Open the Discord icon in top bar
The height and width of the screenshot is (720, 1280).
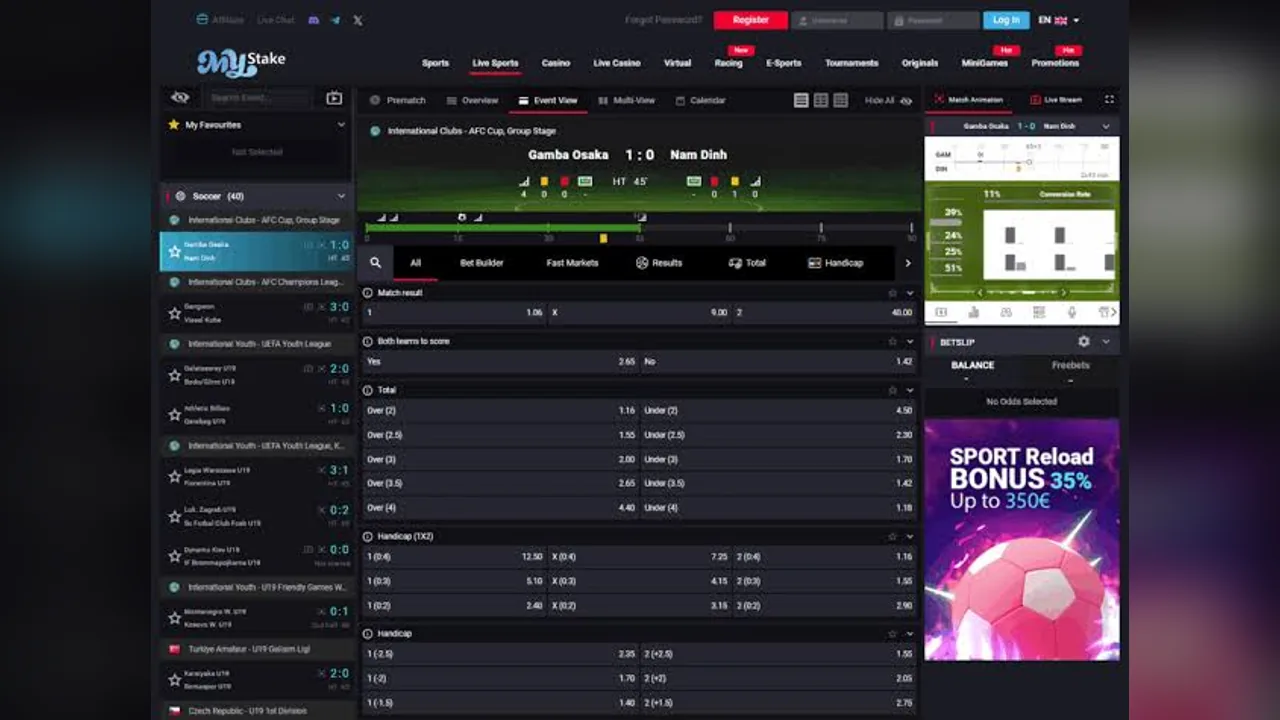(x=313, y=20)
